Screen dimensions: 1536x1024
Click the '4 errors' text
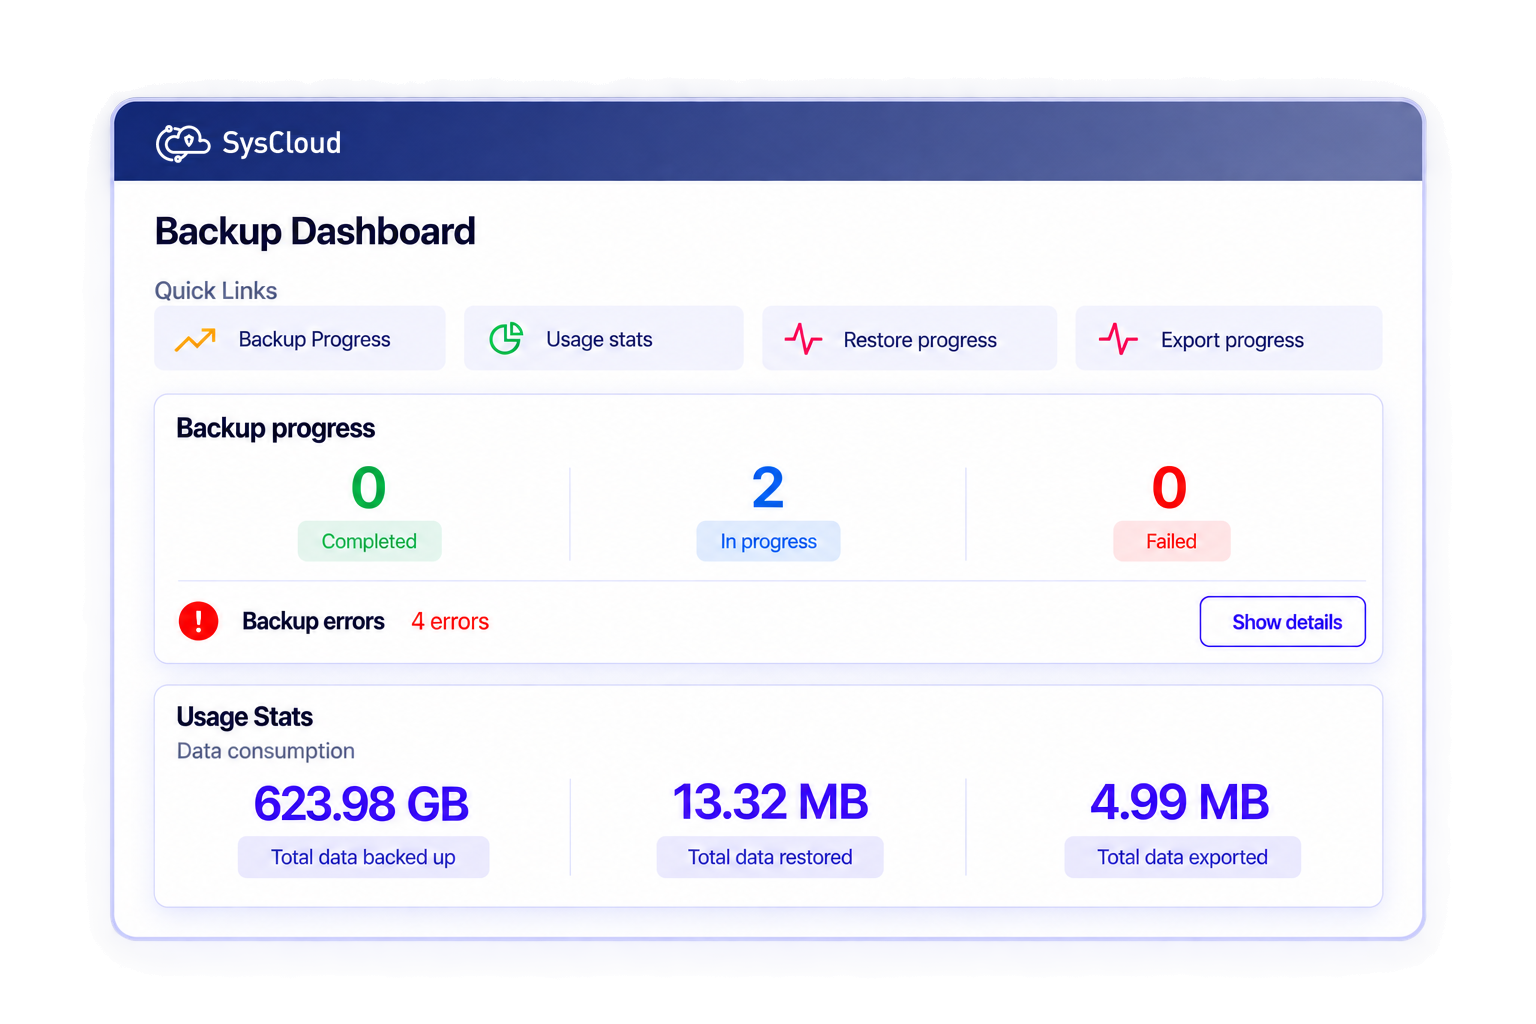(450, 622)
